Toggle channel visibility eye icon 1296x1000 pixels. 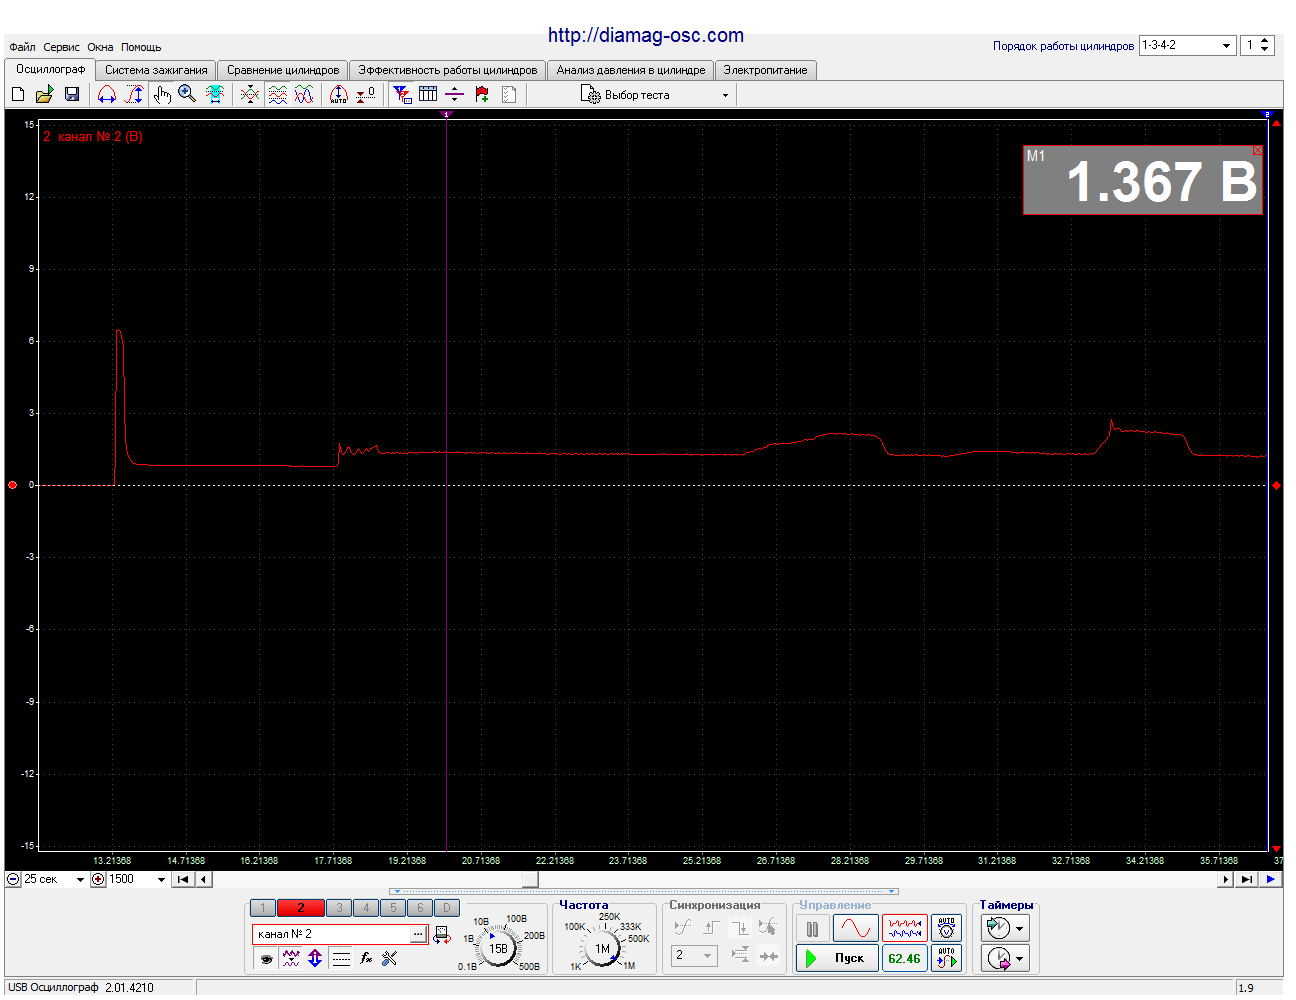[267, 958]
